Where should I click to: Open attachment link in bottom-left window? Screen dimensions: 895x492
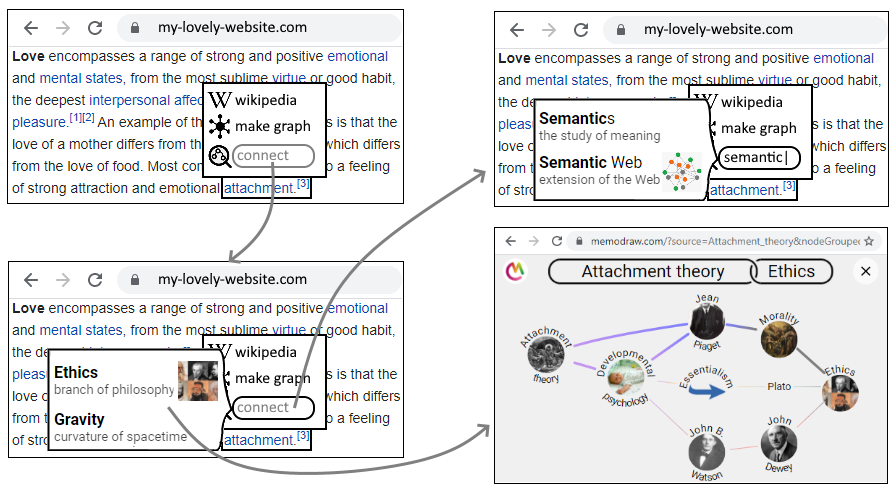pos(259,440)
